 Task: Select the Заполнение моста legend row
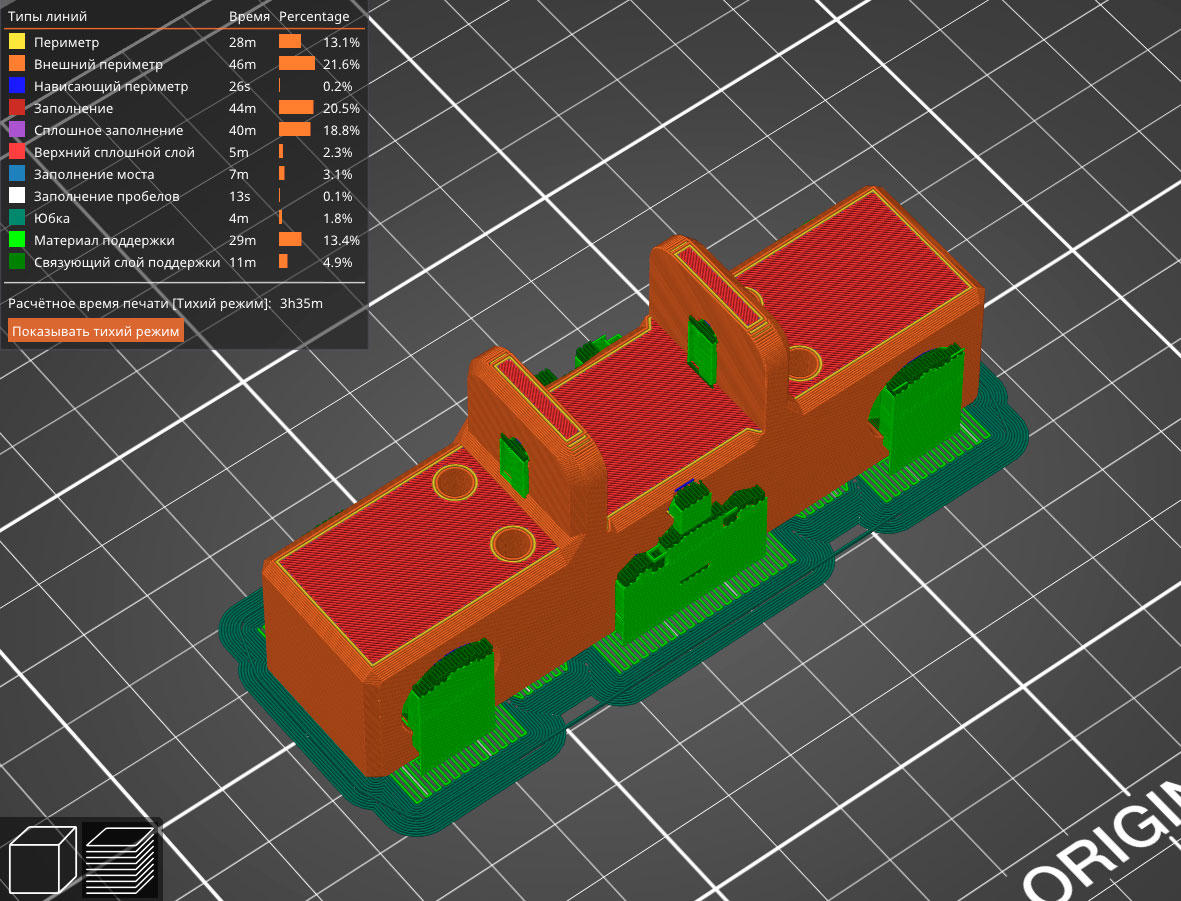(x=93, y=175)
